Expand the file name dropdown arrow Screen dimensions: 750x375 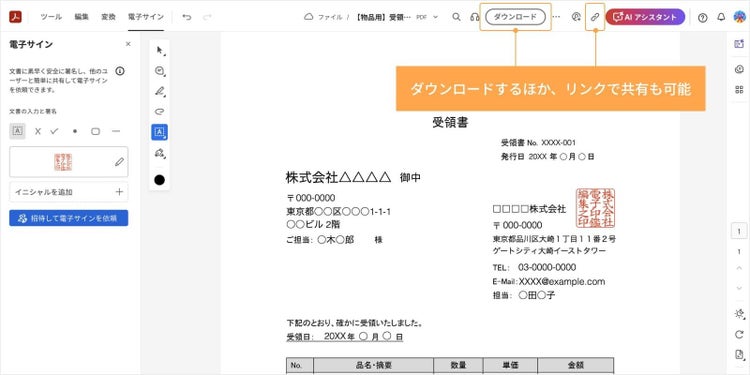pos(435,17)
